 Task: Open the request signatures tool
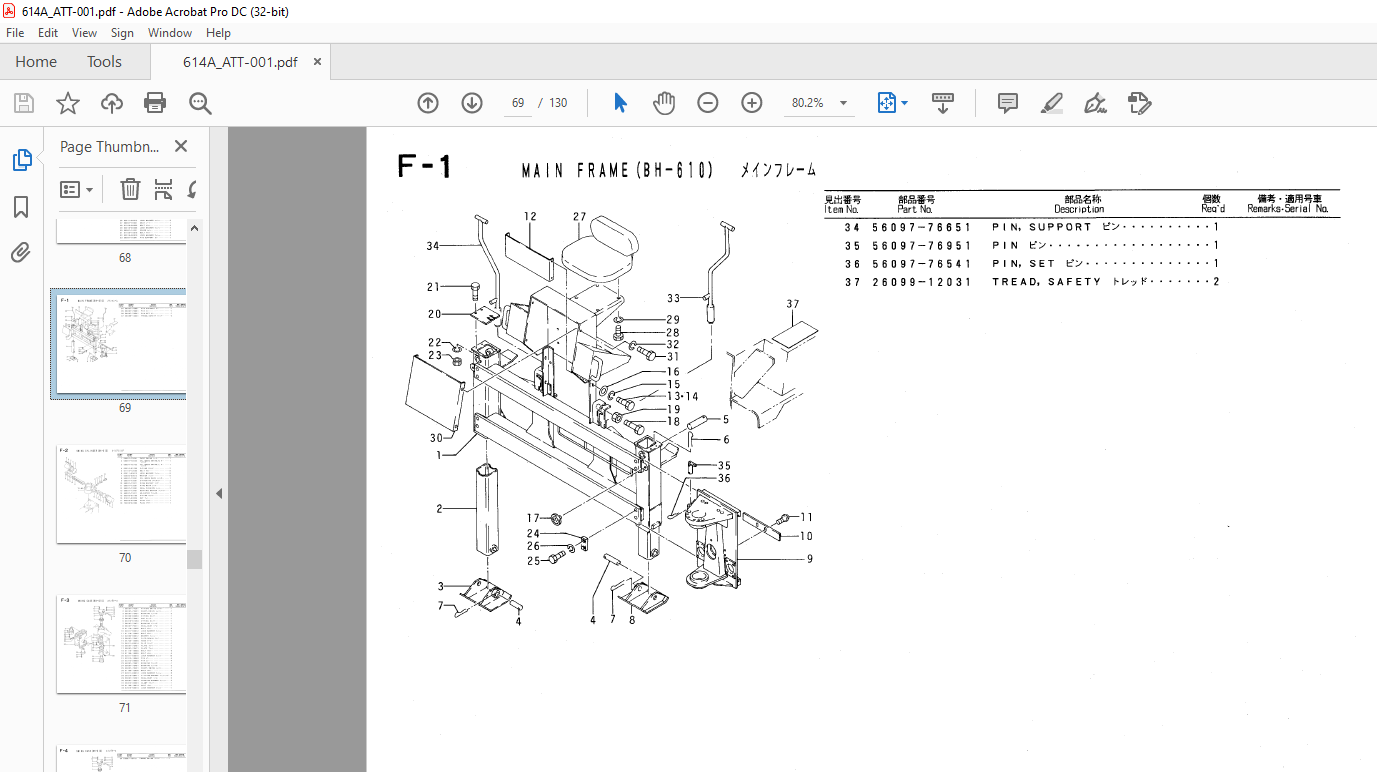click(x=1140, y=103)
